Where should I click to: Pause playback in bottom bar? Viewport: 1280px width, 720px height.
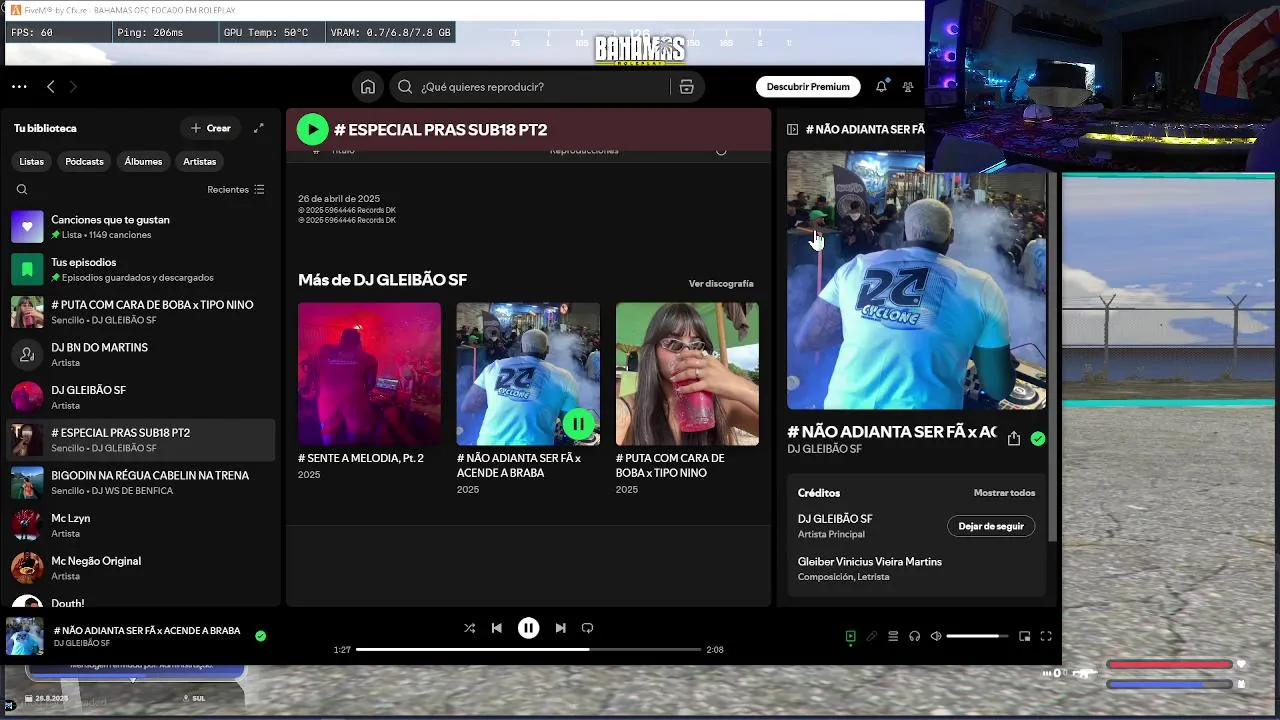528,628
